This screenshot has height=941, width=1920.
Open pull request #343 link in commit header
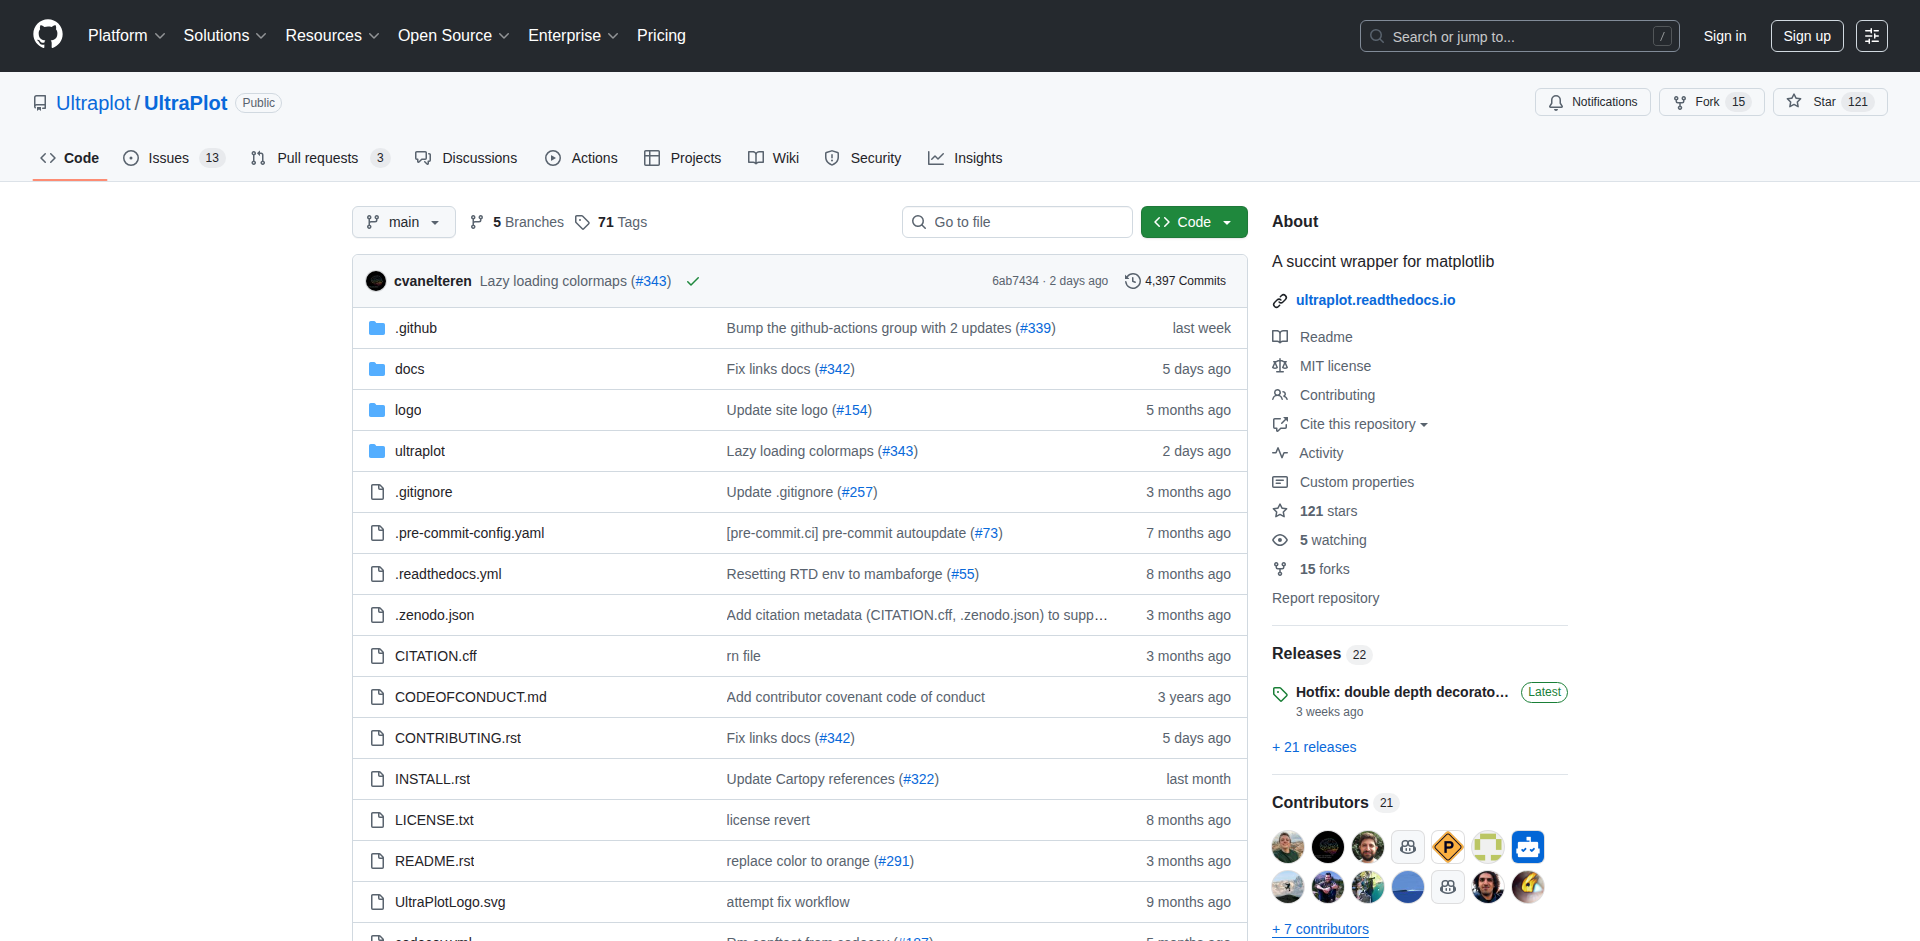pyautogui.click(x=651, y=281)
